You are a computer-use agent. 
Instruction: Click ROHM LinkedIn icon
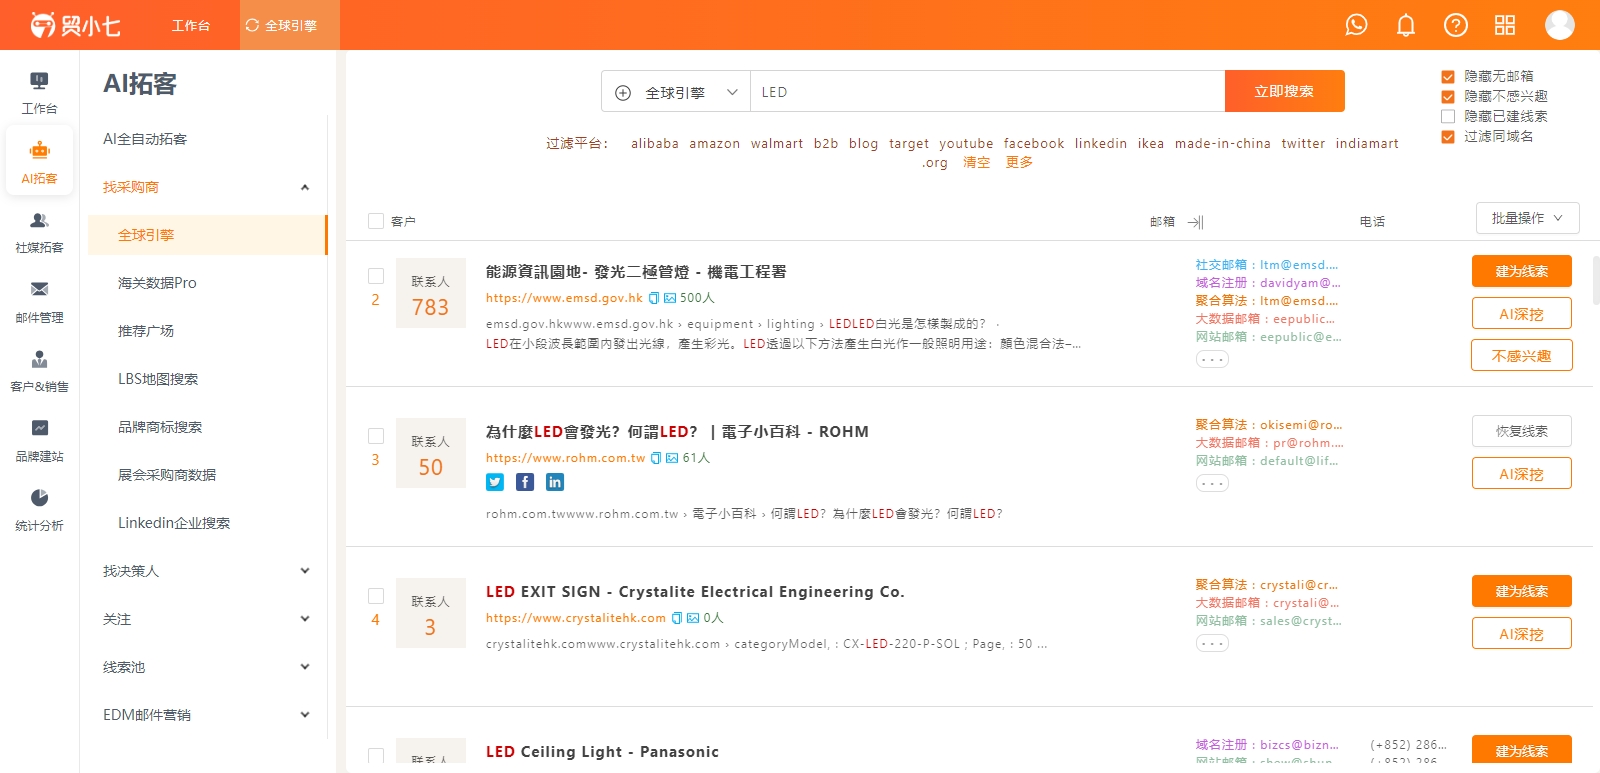(x=555, y=482)
